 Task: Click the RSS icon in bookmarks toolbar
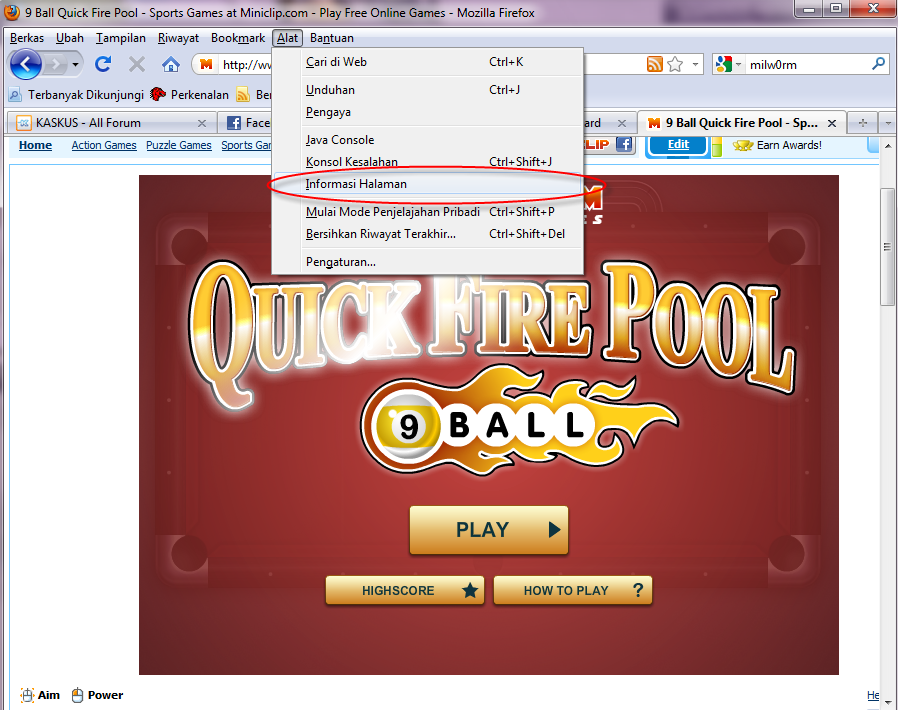243,94
